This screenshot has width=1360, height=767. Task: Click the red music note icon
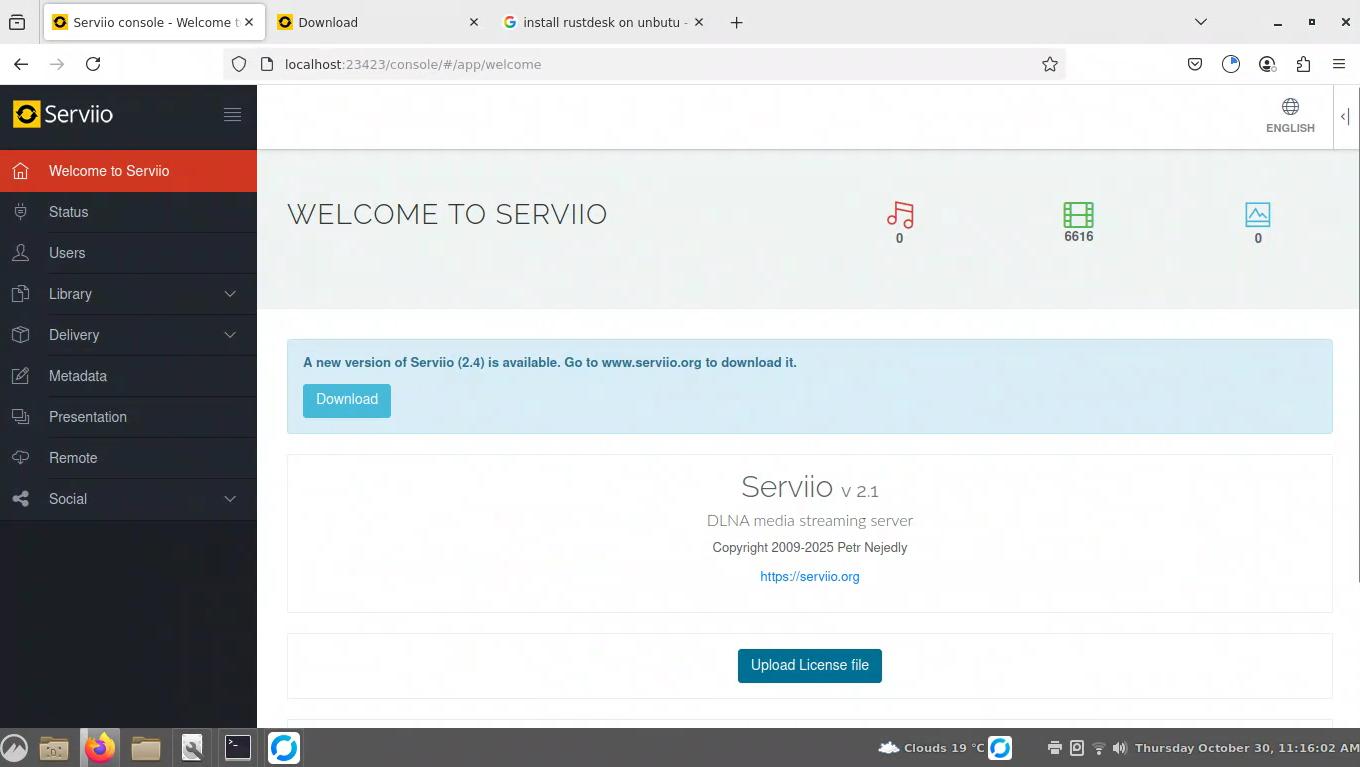tap(899, 215)
